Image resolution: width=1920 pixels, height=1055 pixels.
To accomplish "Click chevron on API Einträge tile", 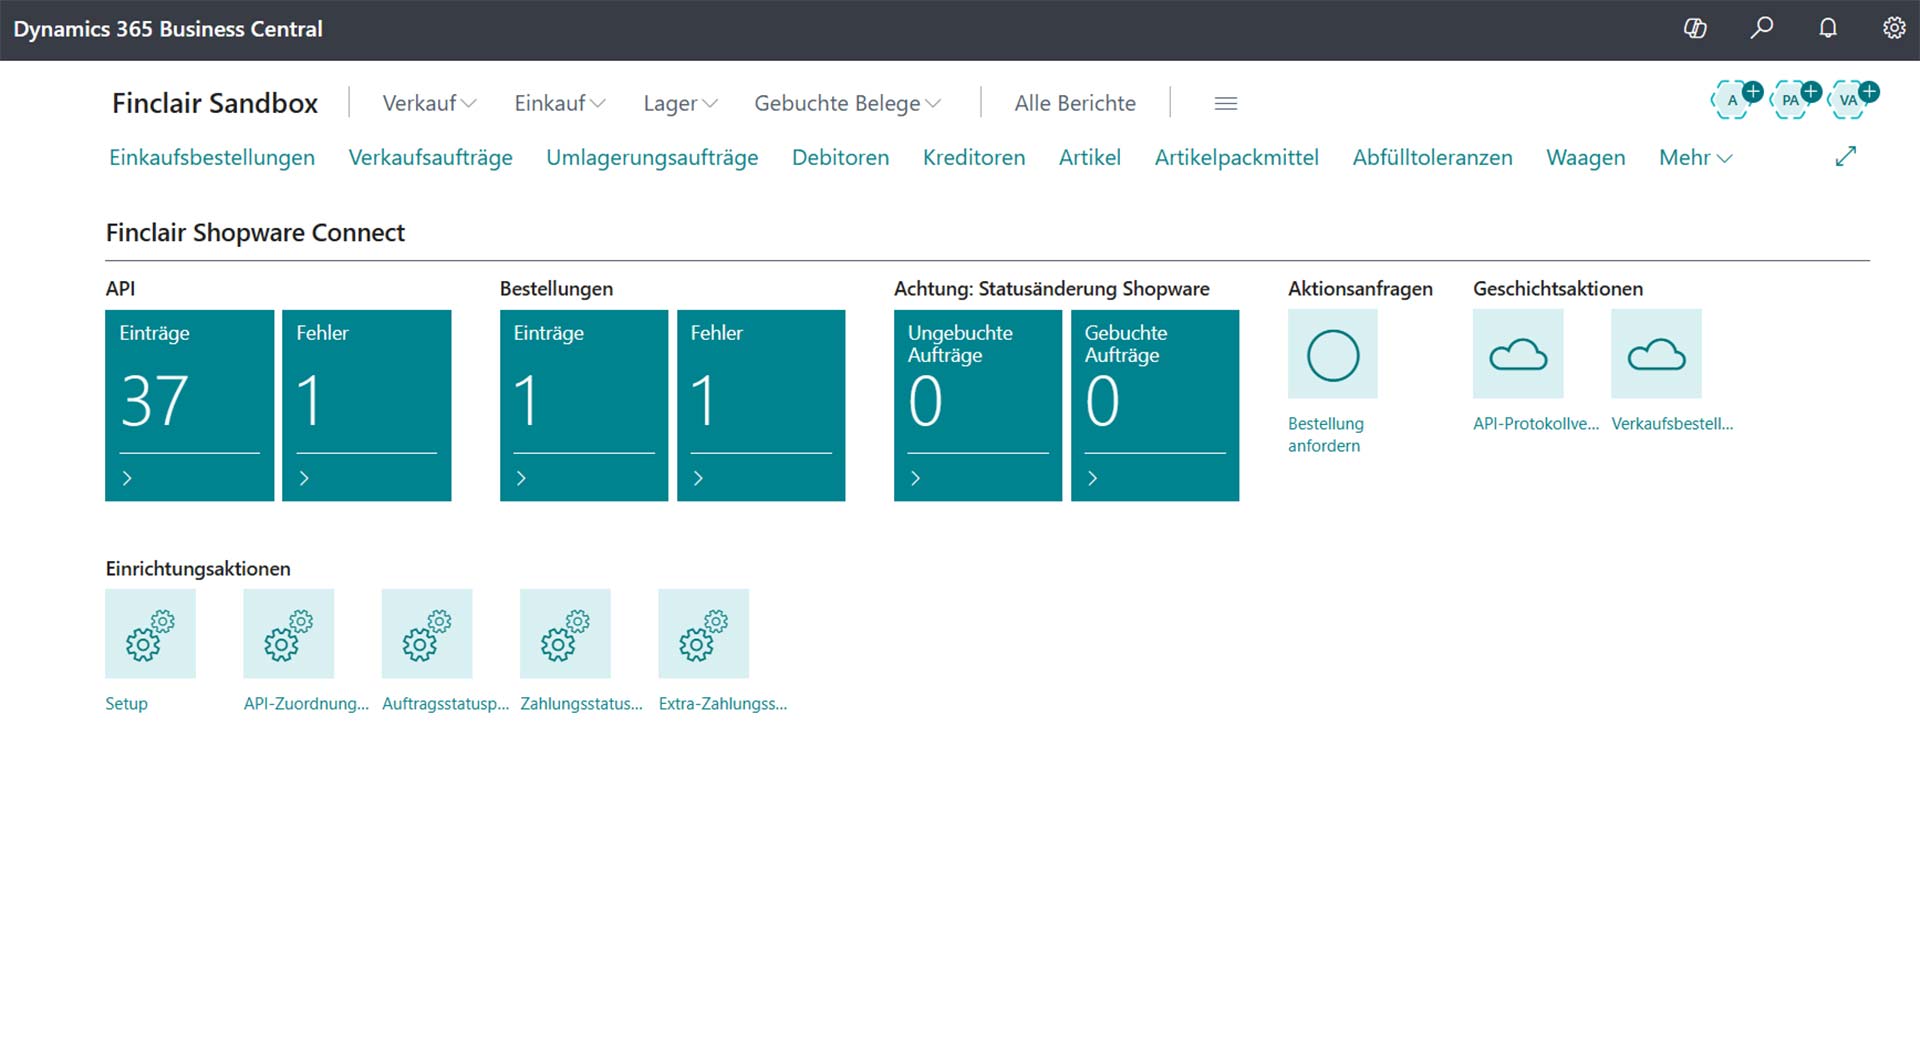I will point(127,479).
